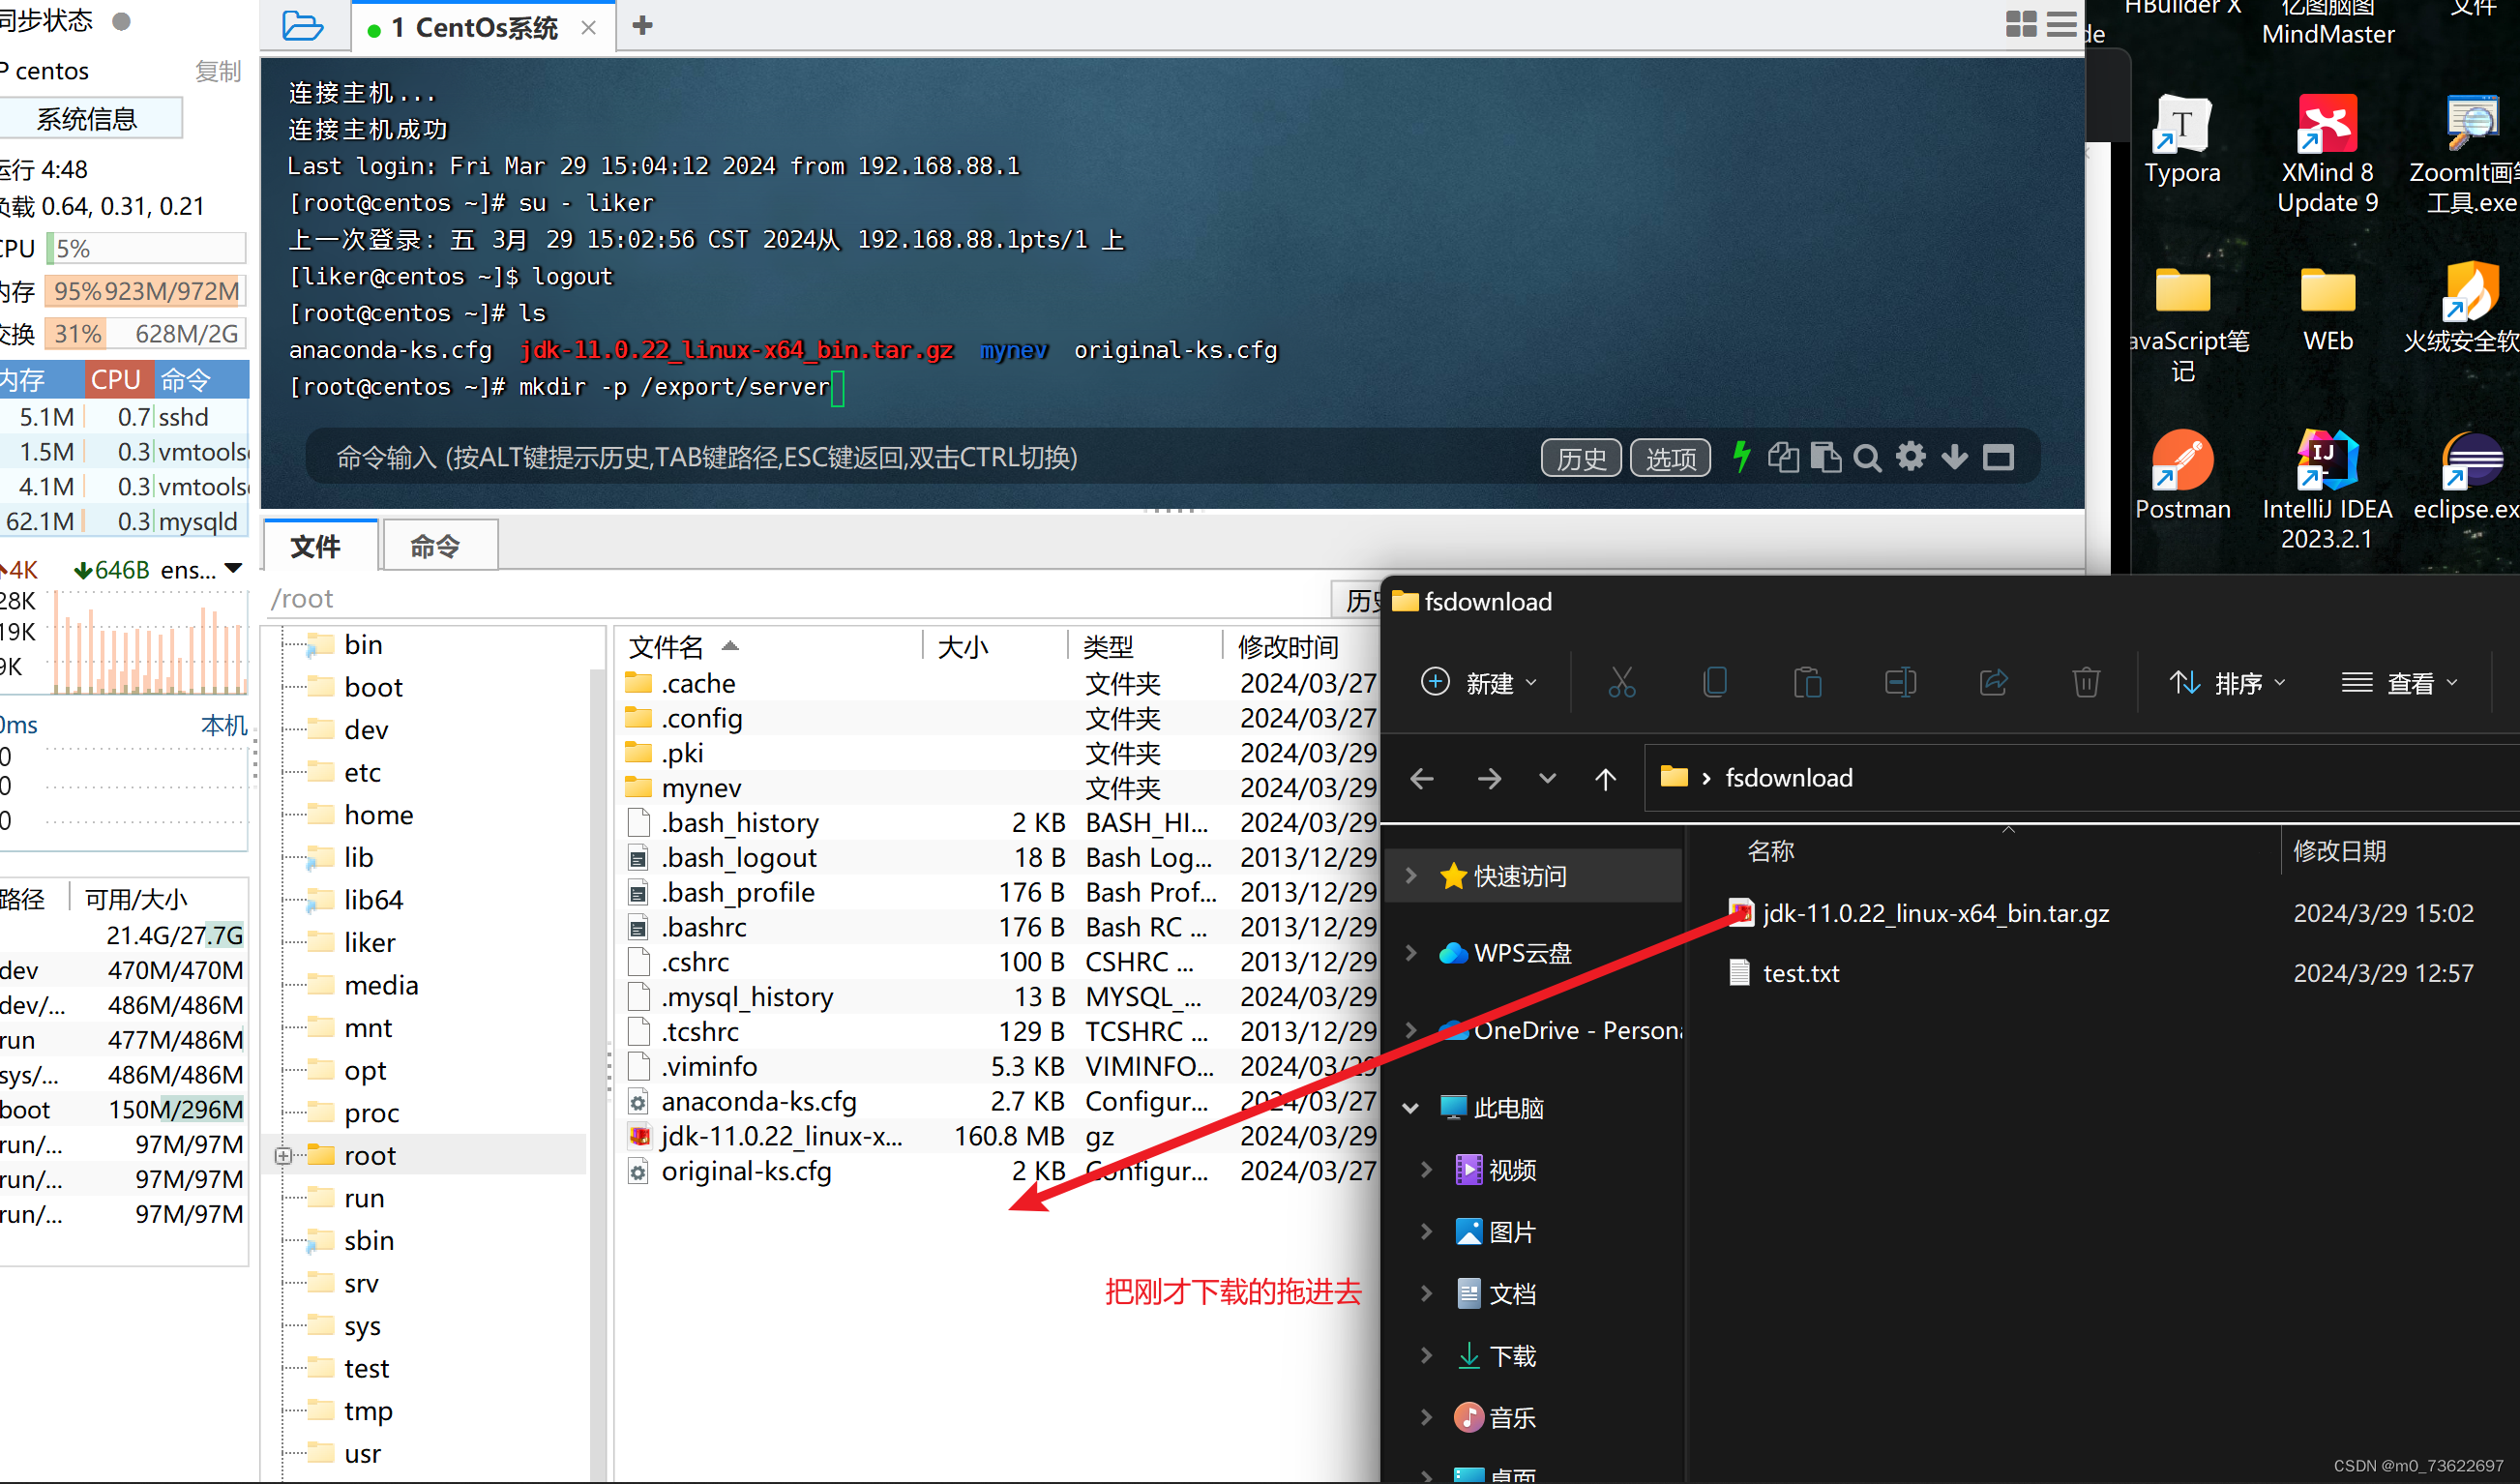Add a new session tab with plus
This screenshot has height=1484, width=2520.
pos(642,26)
